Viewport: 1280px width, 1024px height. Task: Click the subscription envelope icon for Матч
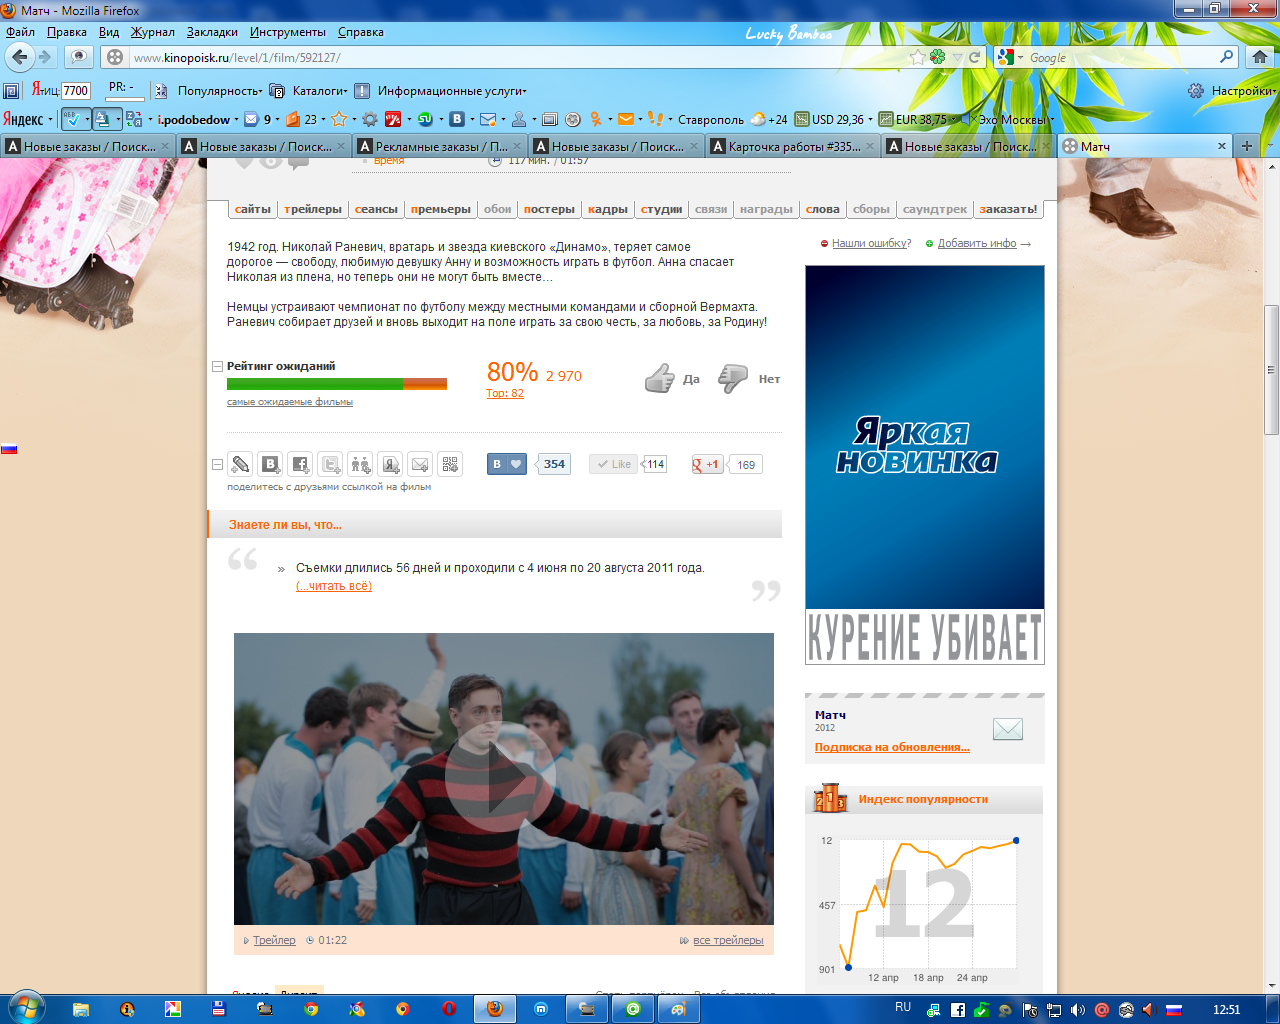point(1008,729)
